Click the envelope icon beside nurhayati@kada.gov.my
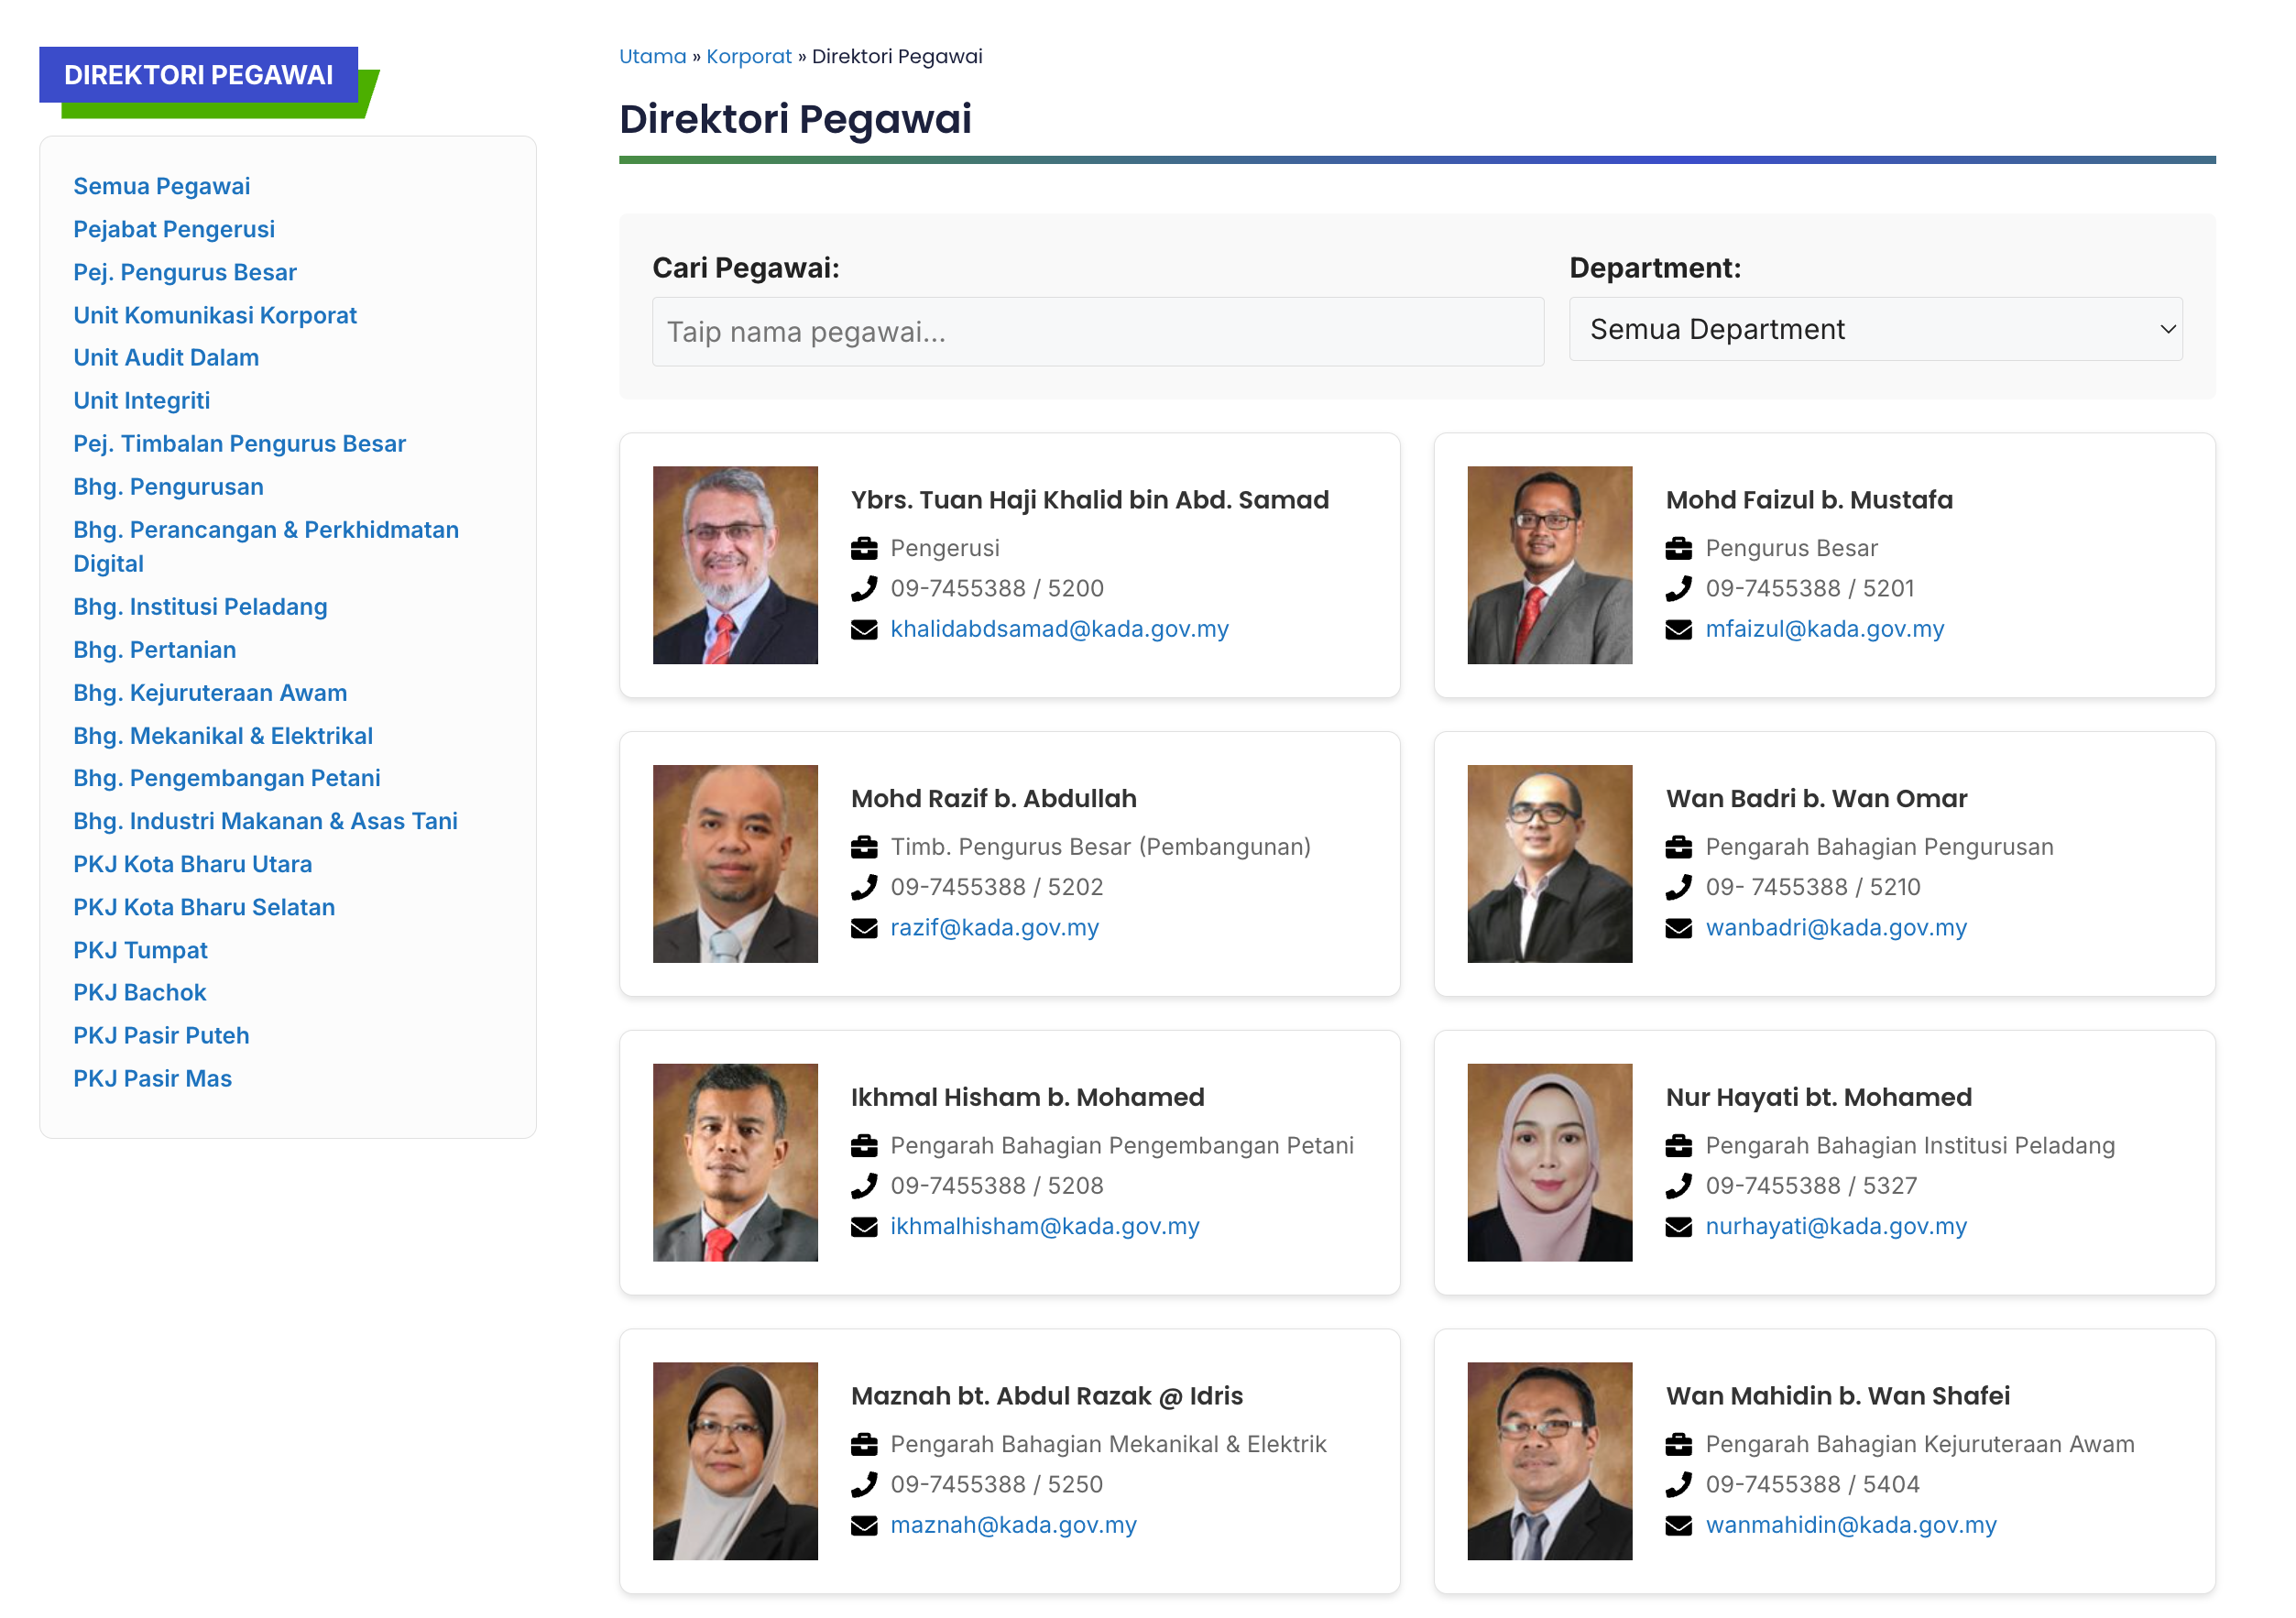This screenshot has height=1618, width=2296. (1678, 1227)
